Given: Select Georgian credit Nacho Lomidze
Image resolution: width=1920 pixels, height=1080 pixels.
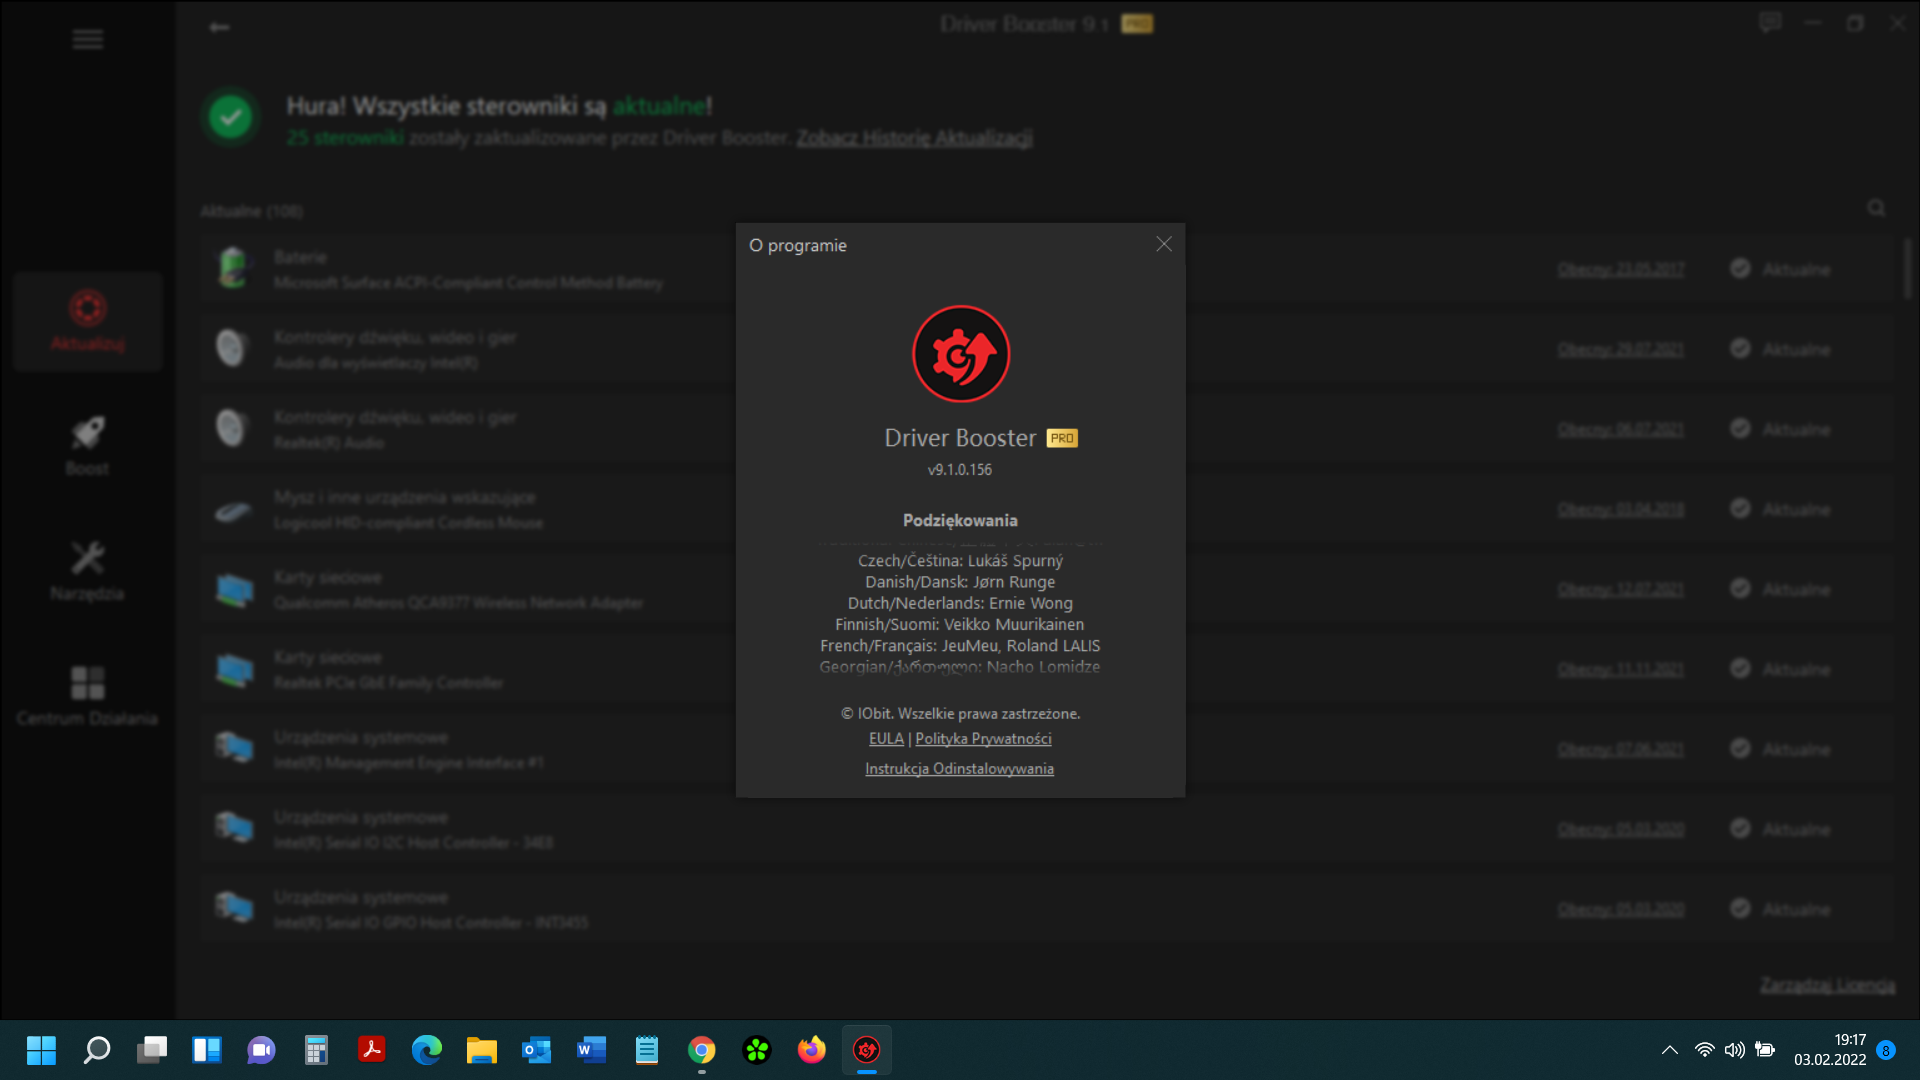Looking at the screenshot, I should (x=960, y=667).
